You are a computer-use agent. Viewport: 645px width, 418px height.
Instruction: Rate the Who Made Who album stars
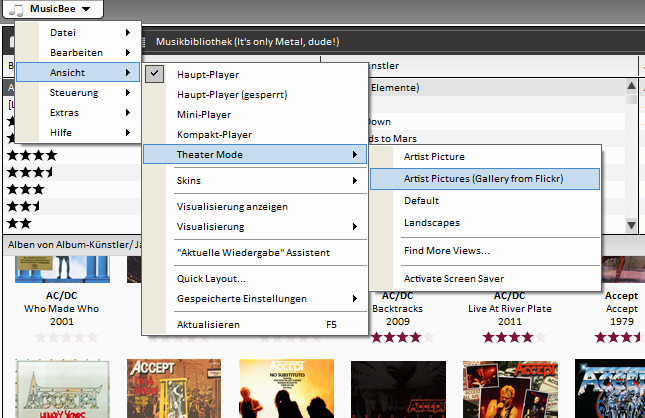[67, 337]
